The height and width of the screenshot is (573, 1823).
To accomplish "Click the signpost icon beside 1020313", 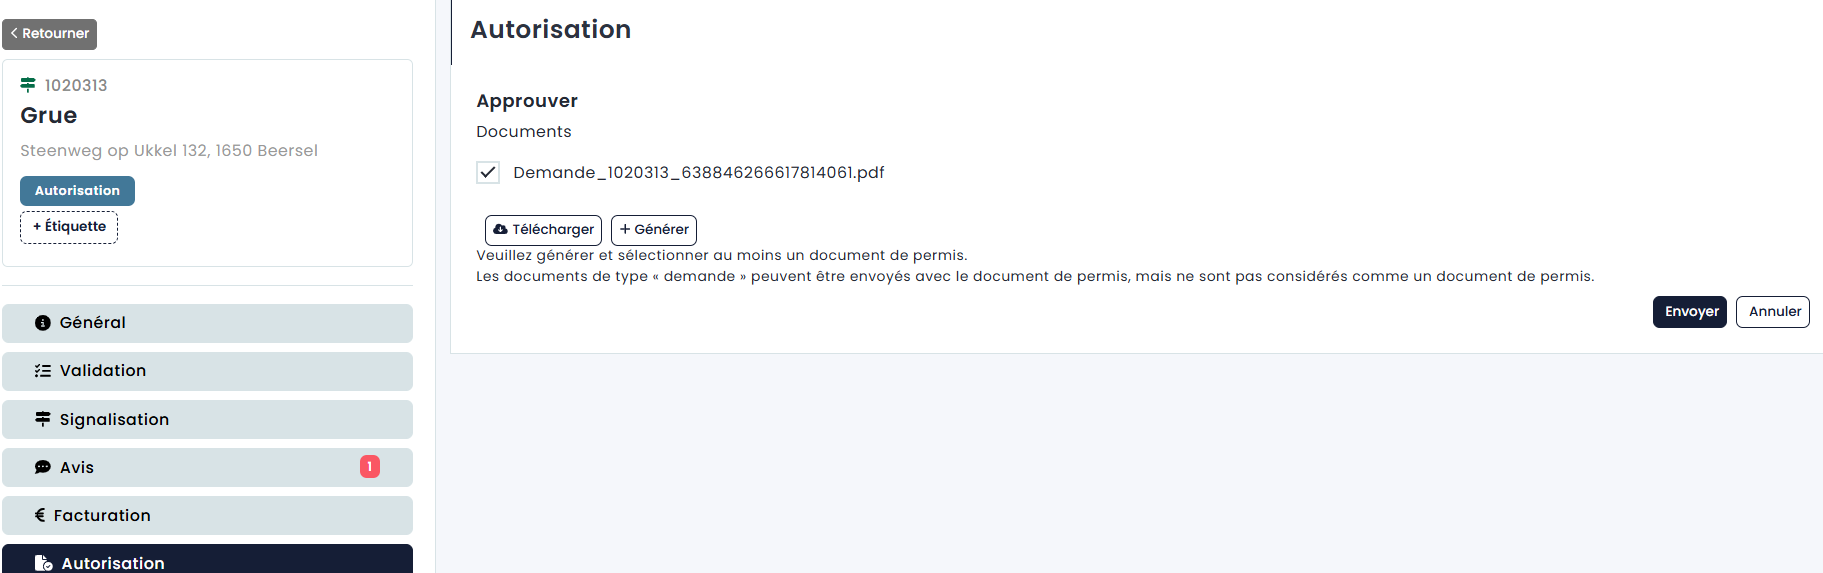I will click(x=28, y=85).
